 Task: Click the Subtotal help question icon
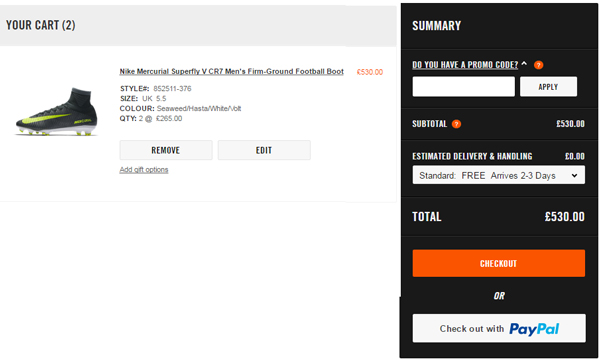456,124
